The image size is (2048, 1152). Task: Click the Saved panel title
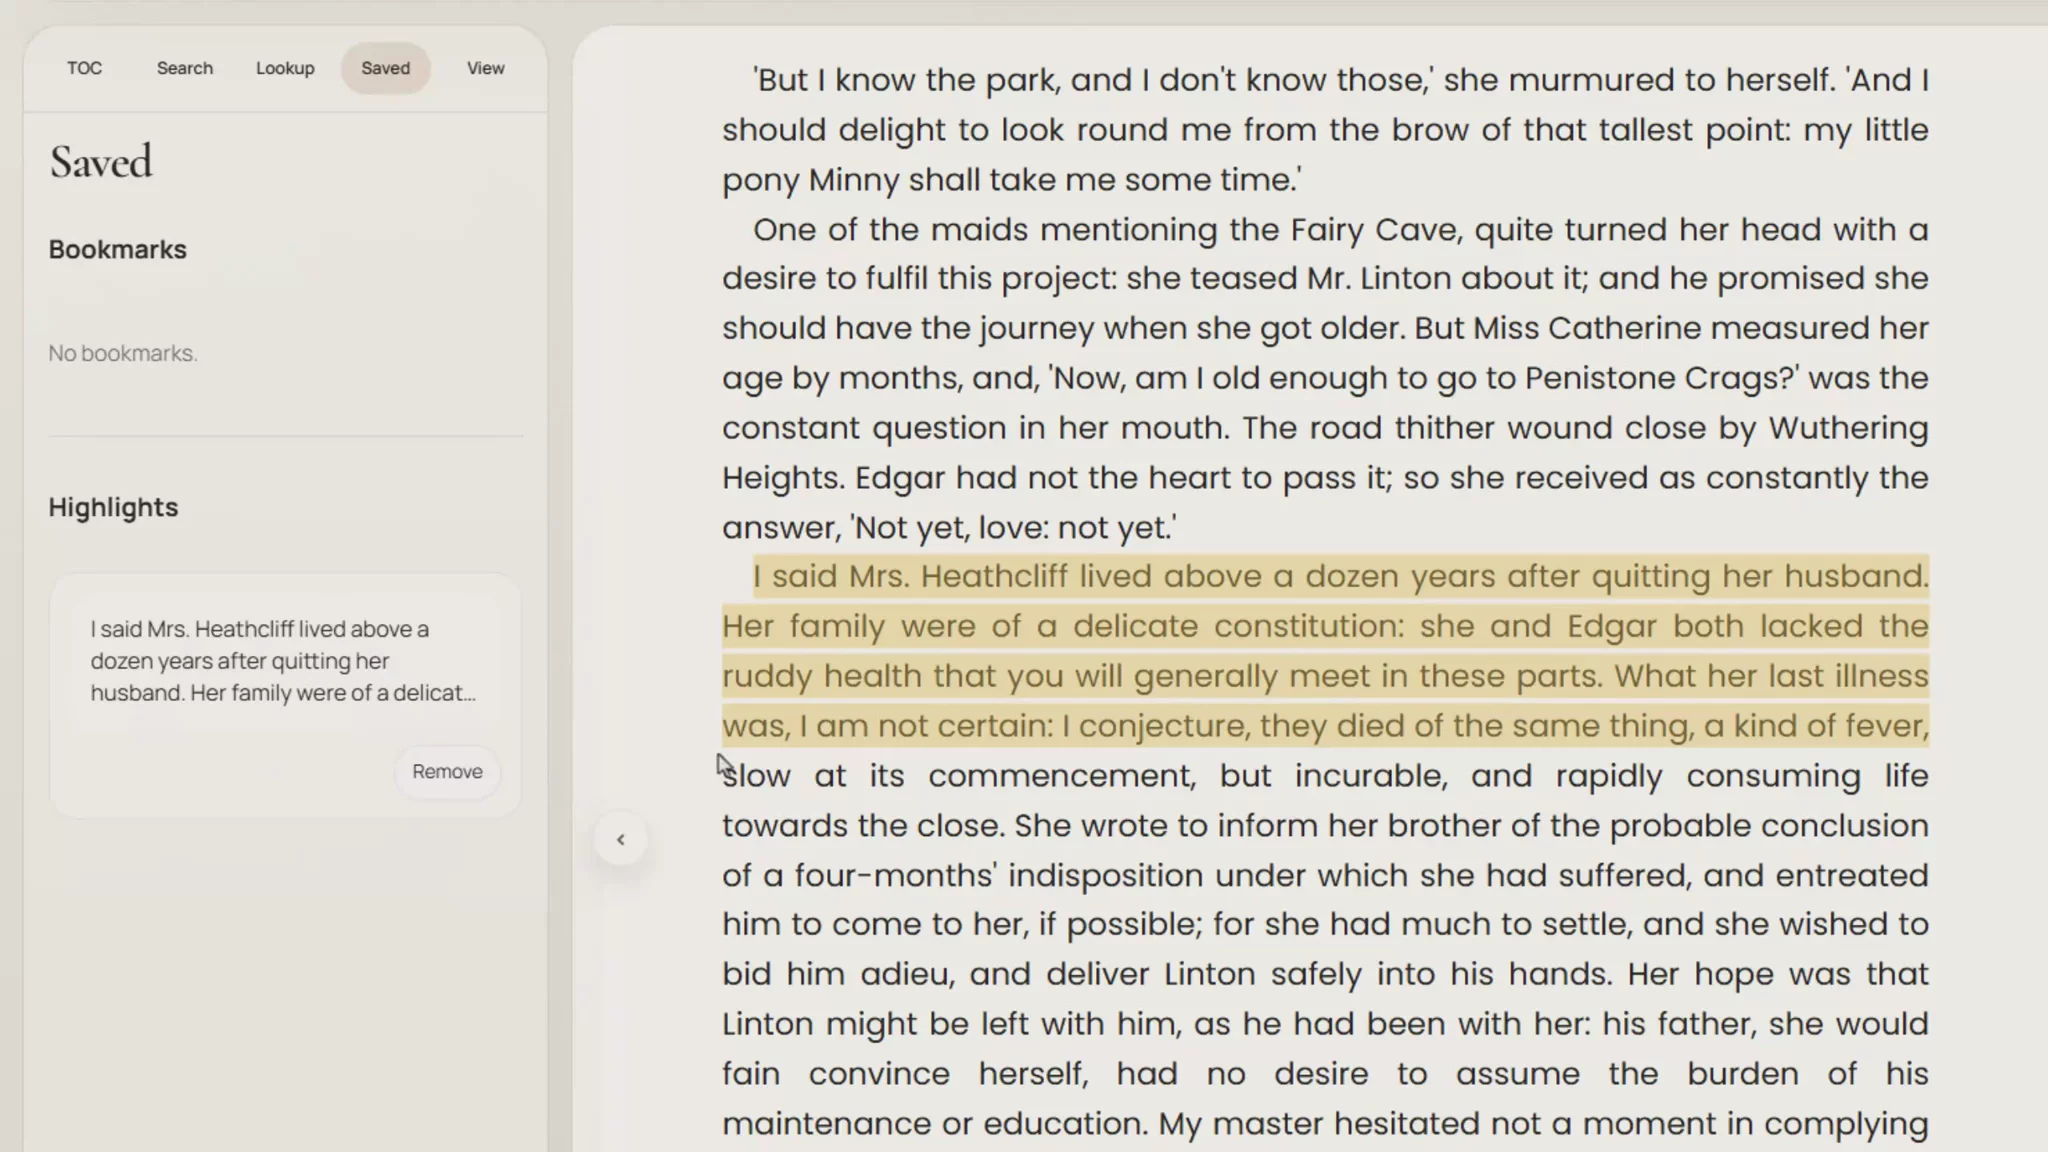100,161
